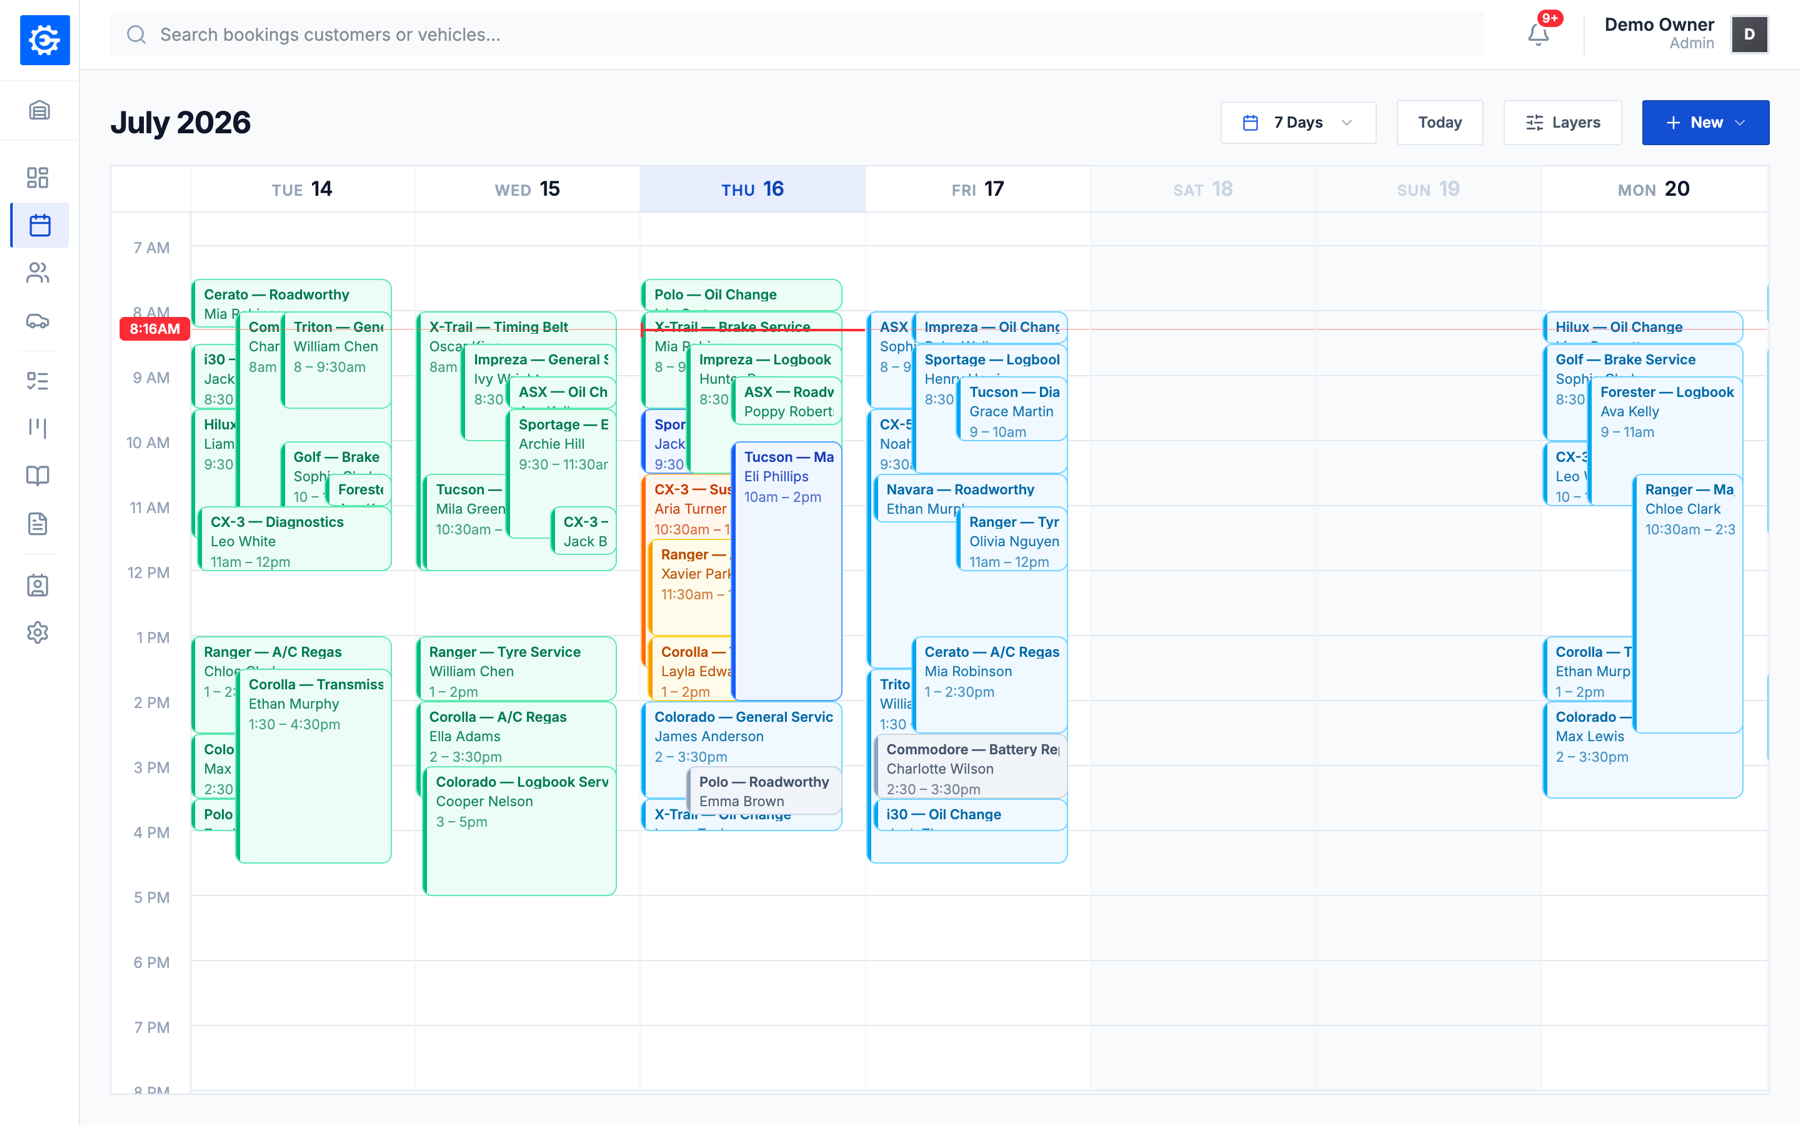Select the WED 15 day header

(x=527, y=189)
